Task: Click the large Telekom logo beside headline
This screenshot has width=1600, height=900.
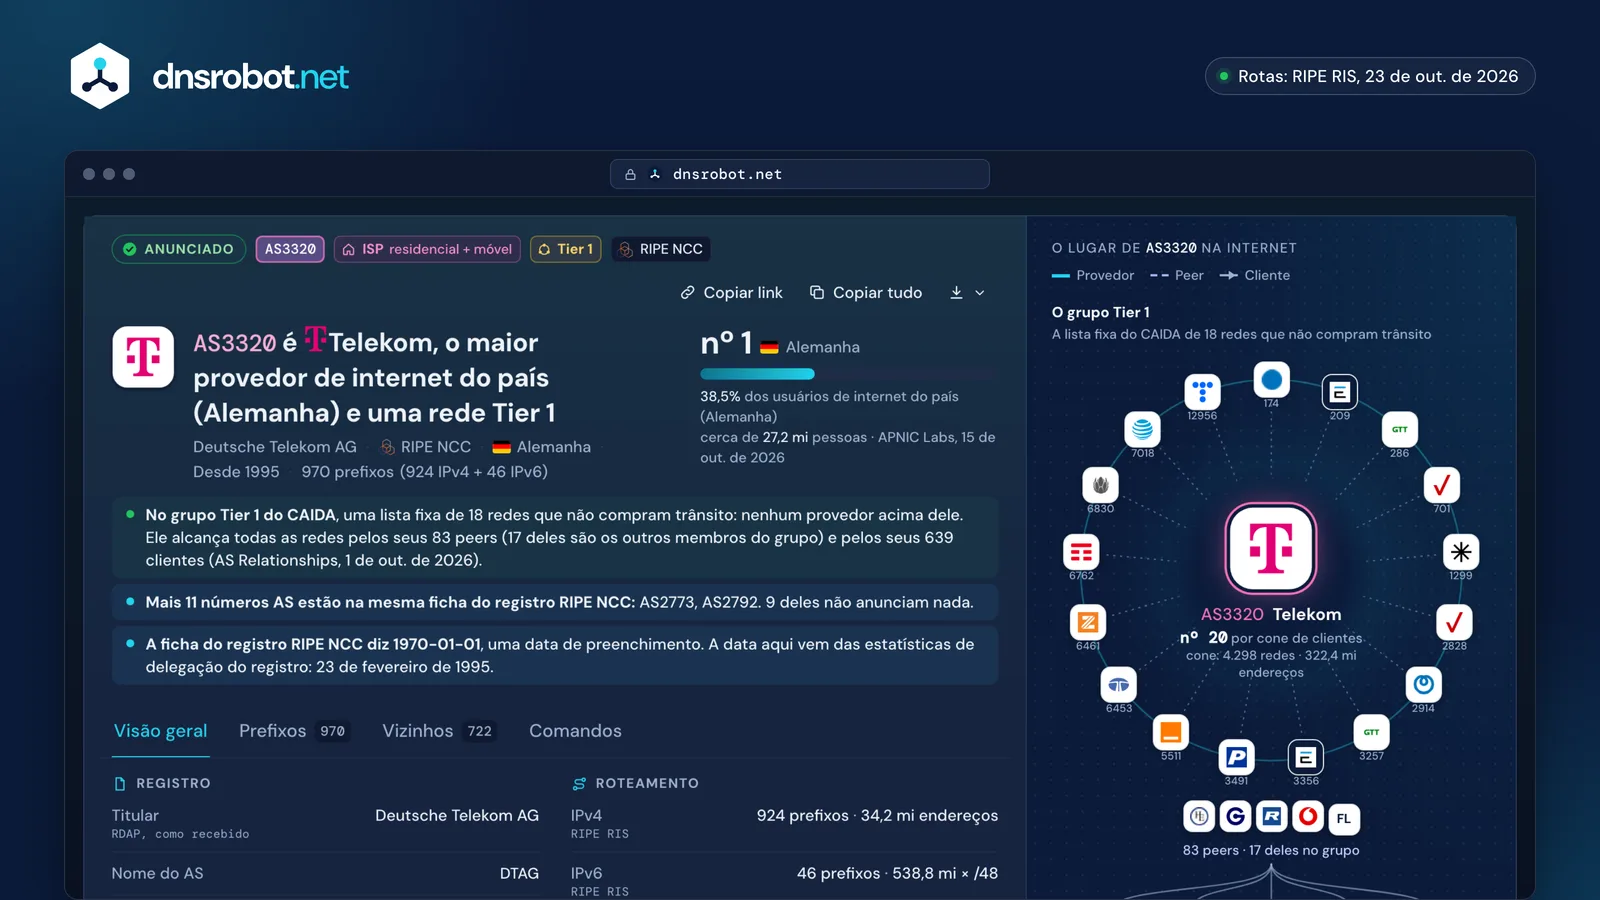Action: tap(143, 357)
